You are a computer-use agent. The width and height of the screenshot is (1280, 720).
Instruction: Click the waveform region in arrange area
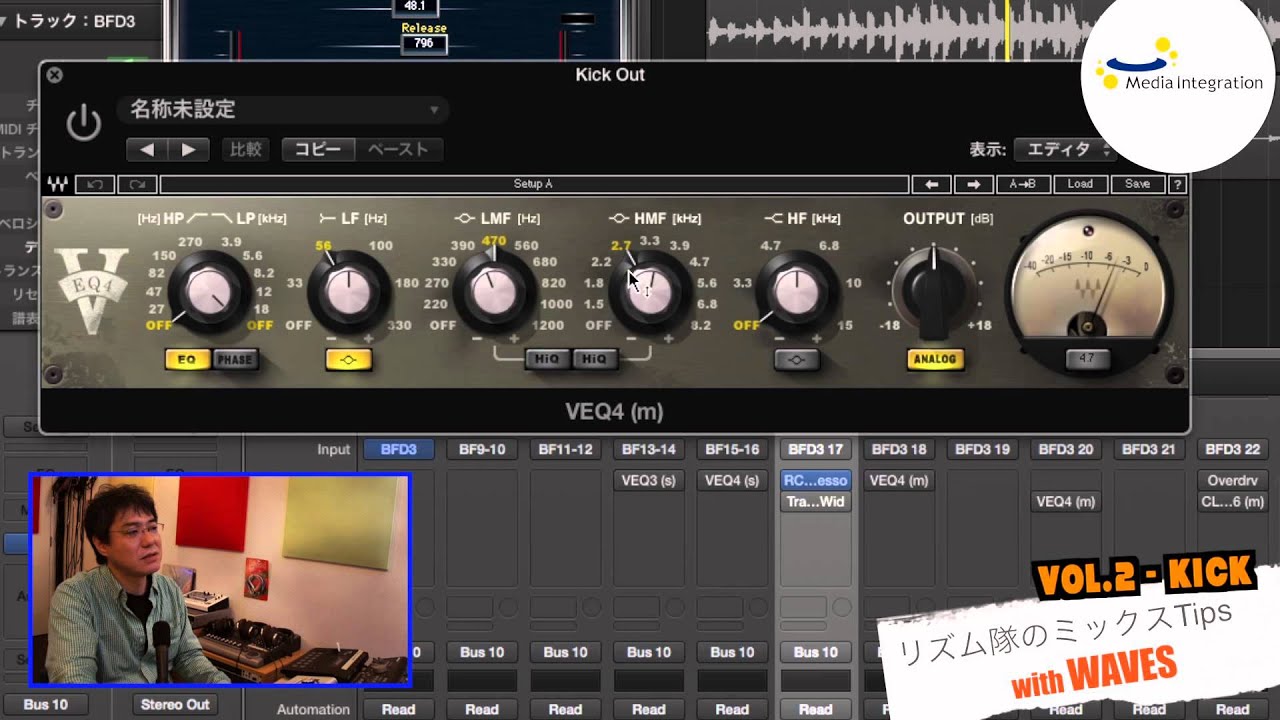coord(895,30)
